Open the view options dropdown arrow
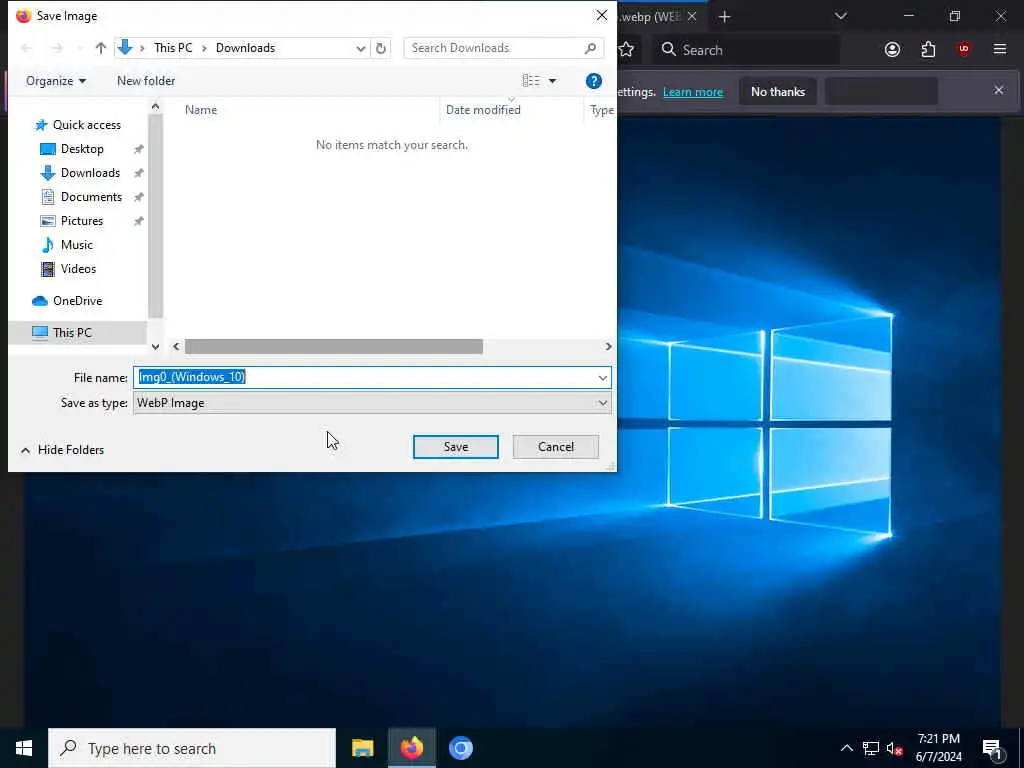1024x768 pixels. click(552, 81)
